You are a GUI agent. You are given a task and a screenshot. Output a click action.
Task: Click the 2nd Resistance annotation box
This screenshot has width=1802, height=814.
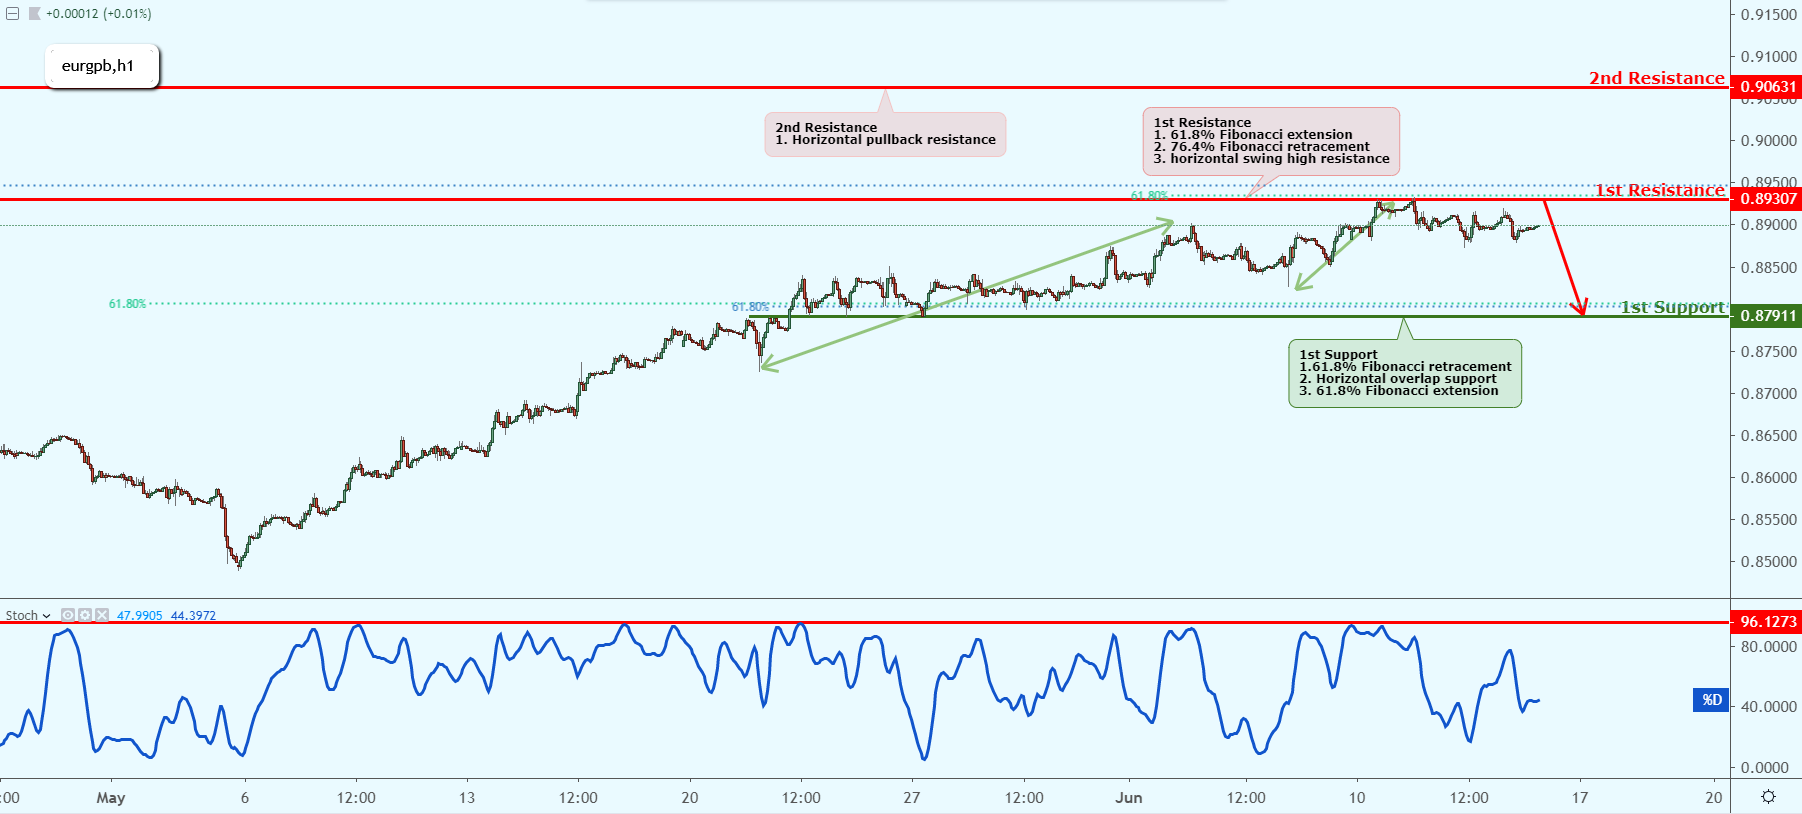click(x=886, y=134)
